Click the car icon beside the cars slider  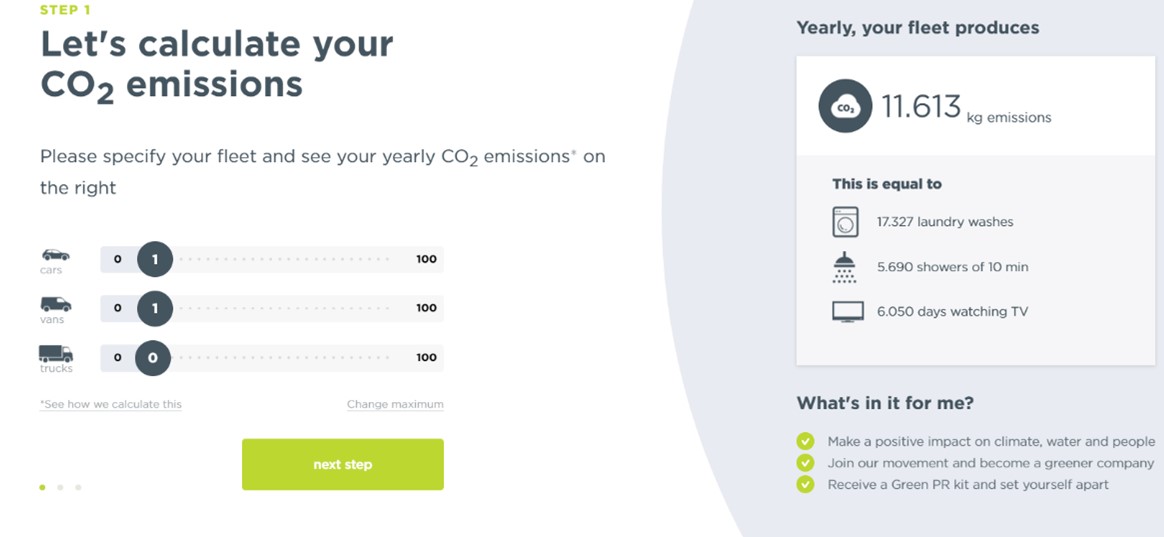coord(56,255)
